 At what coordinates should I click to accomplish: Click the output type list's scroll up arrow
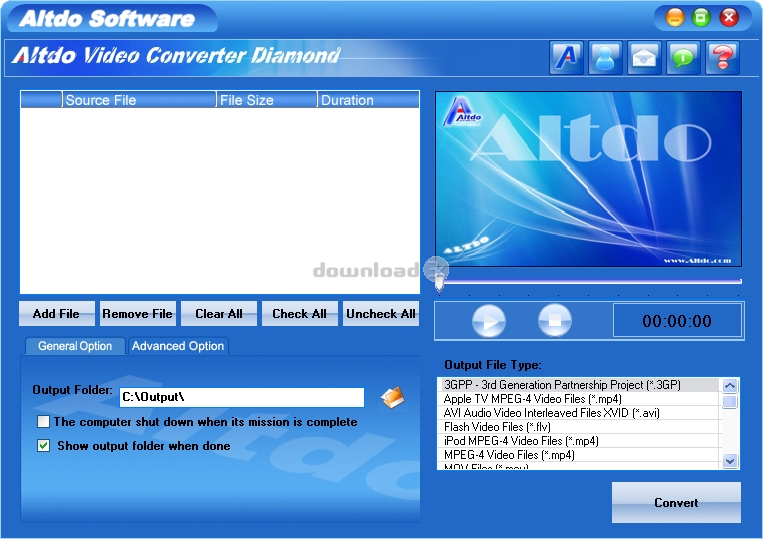click(729, 386)
